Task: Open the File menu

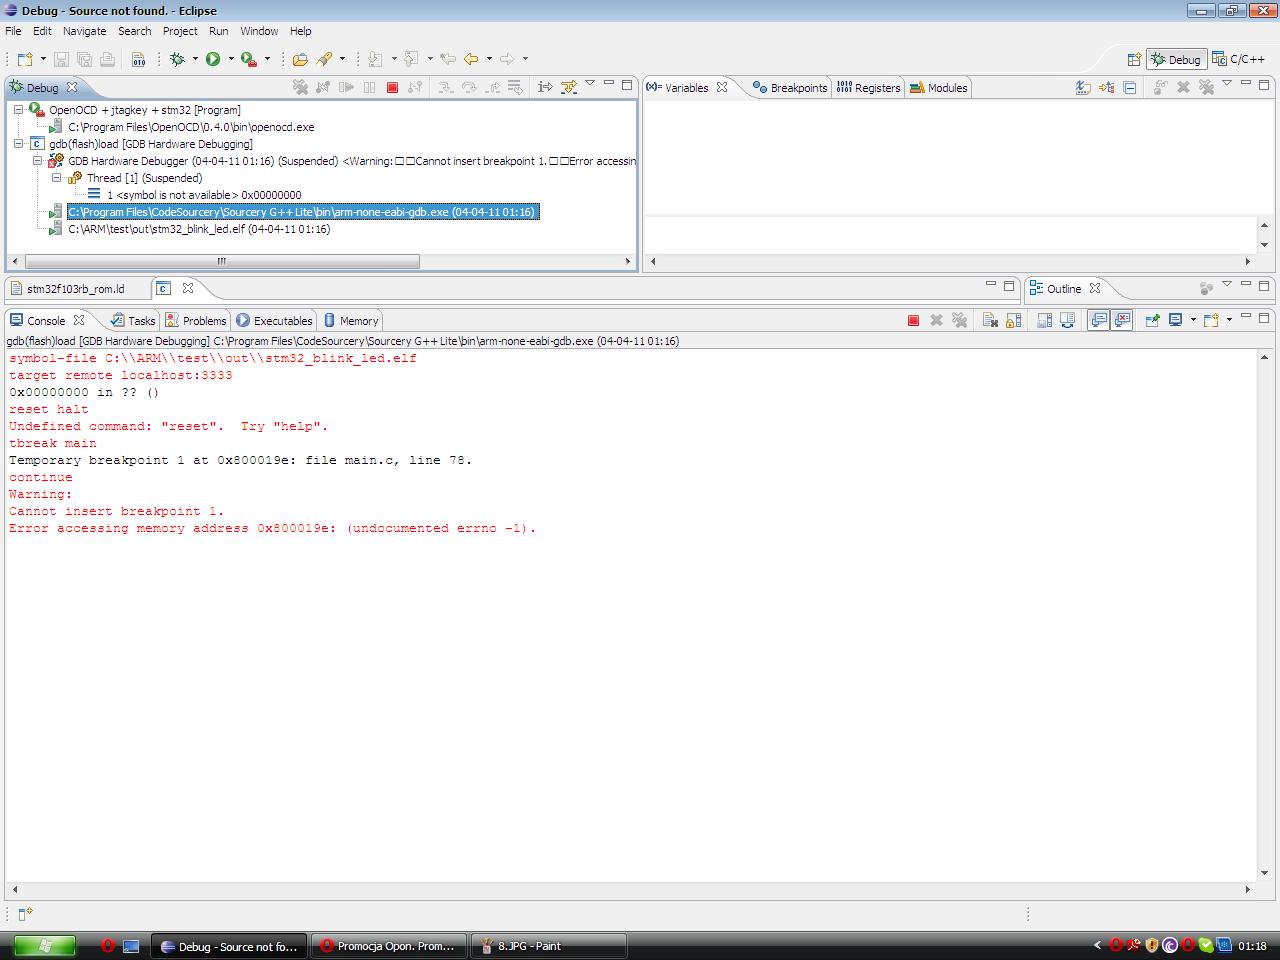Action: tap(13, 31)
